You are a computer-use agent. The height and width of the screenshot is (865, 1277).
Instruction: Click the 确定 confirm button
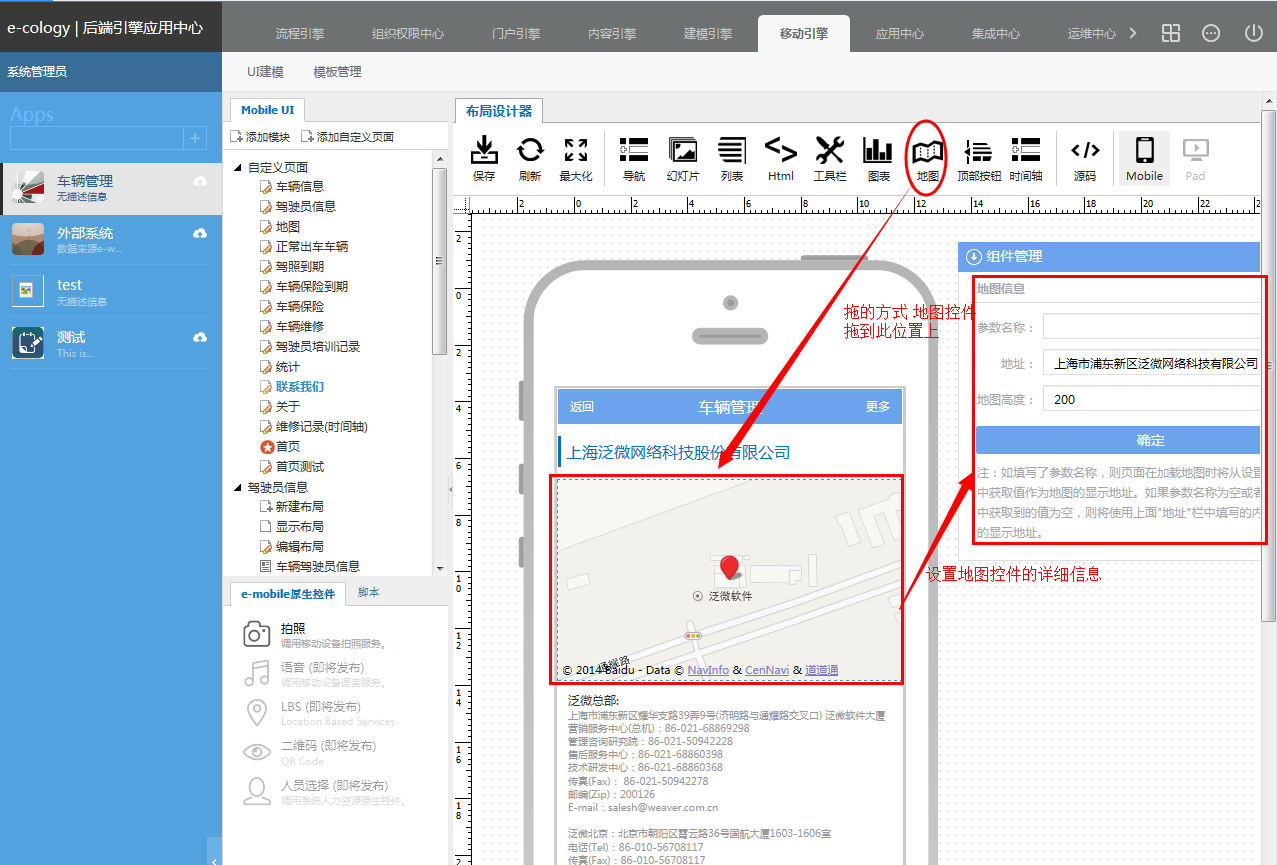pyautogui.click(x=1118, y=440)
